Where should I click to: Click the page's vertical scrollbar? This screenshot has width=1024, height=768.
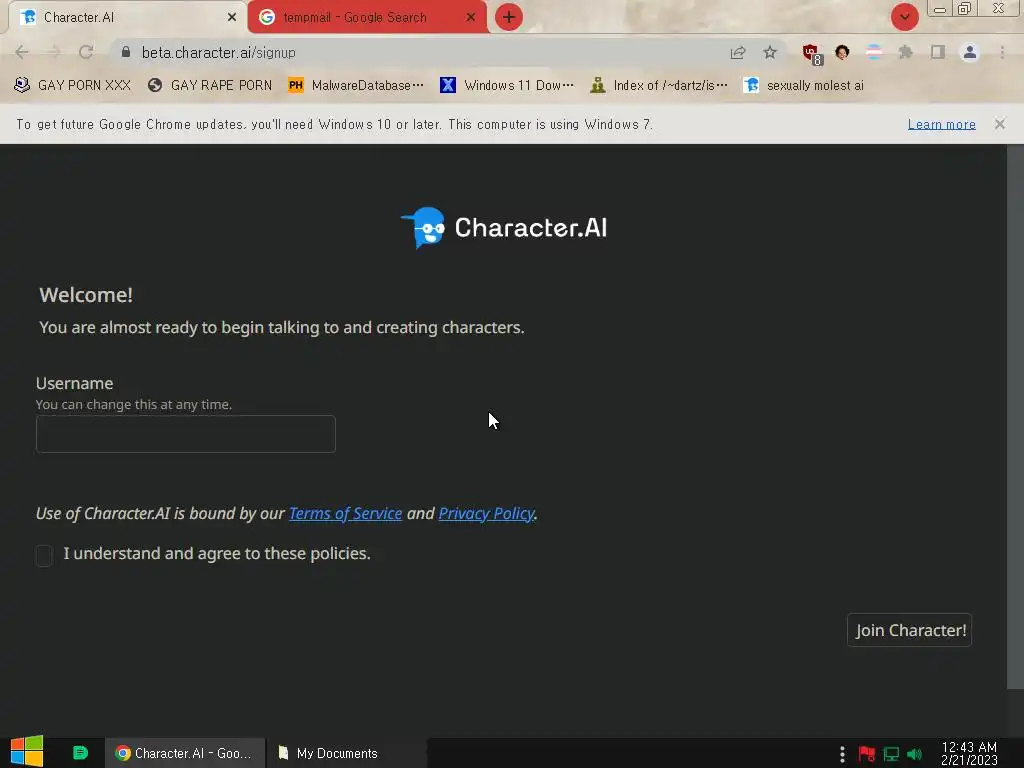1015,416
